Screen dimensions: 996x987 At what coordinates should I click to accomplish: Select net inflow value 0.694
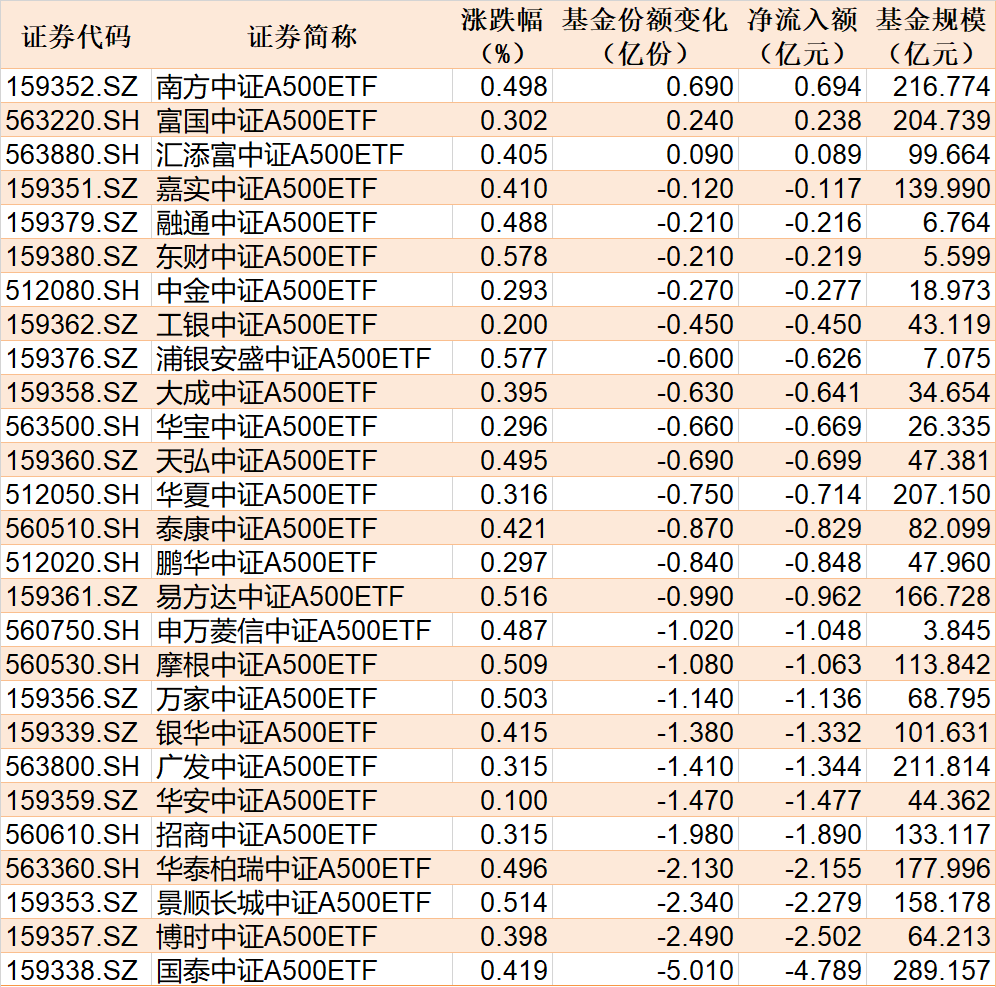(802, 86)
